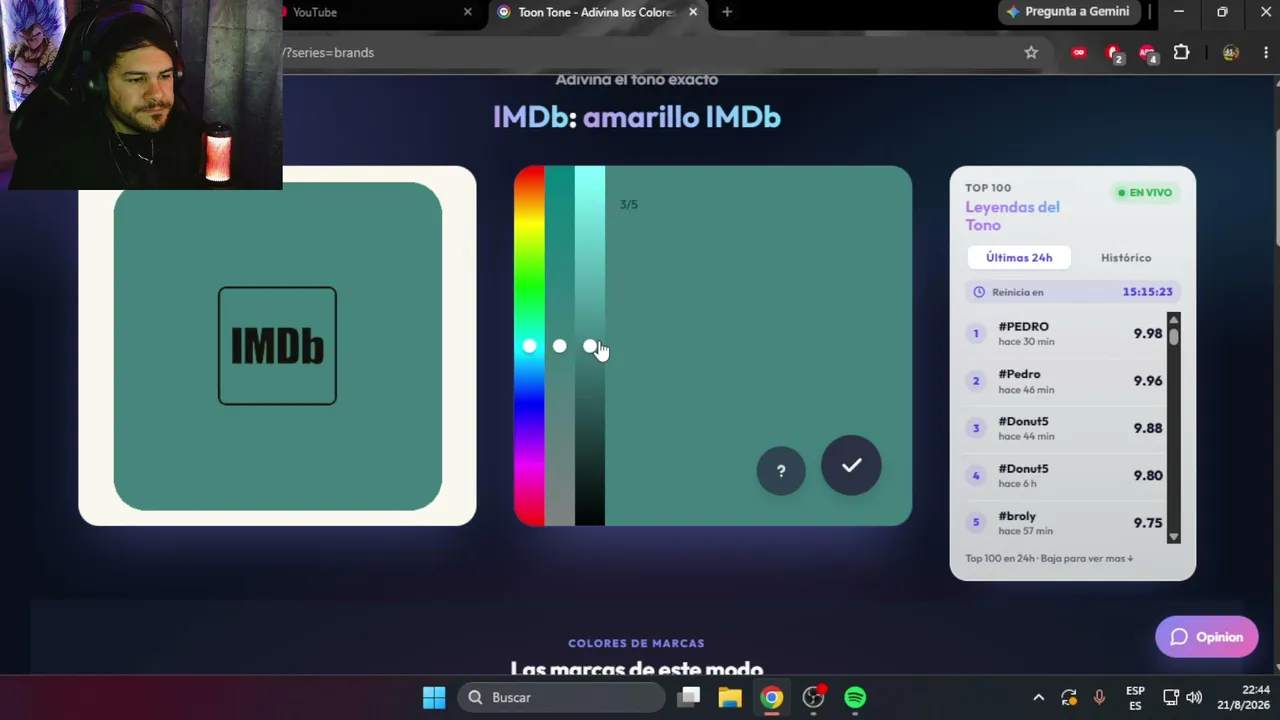Viewport: 1280px width, 720px height.
Task: Open the red extension showing badge 4
Action: [1148, 53]
